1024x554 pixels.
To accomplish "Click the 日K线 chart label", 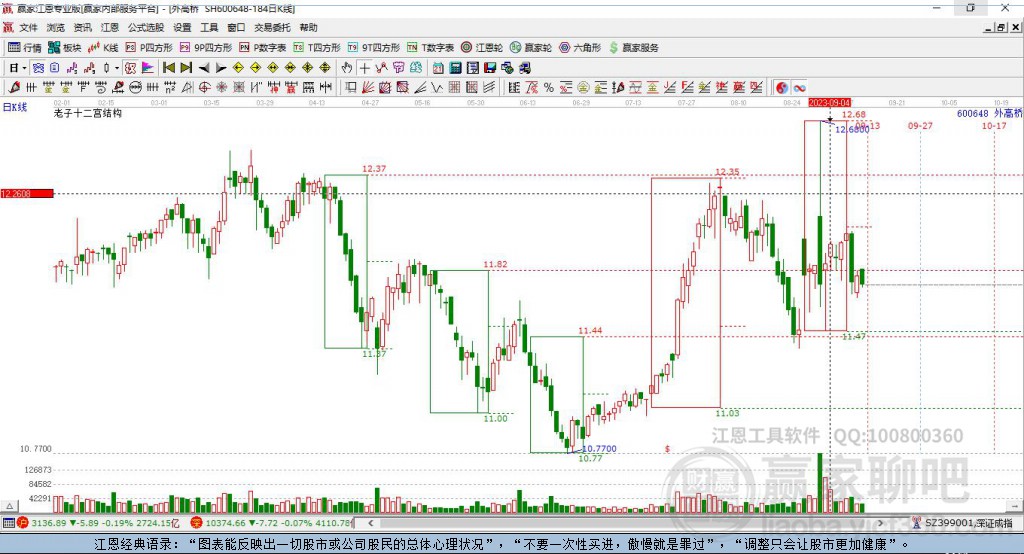I will 15,107.
